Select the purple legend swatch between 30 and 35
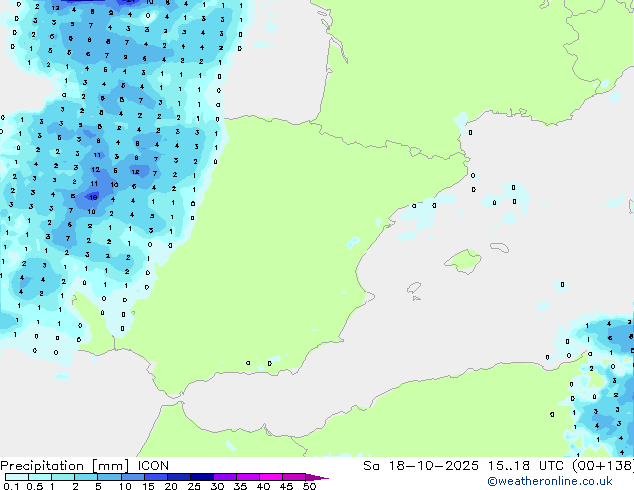 pos(225,477)
